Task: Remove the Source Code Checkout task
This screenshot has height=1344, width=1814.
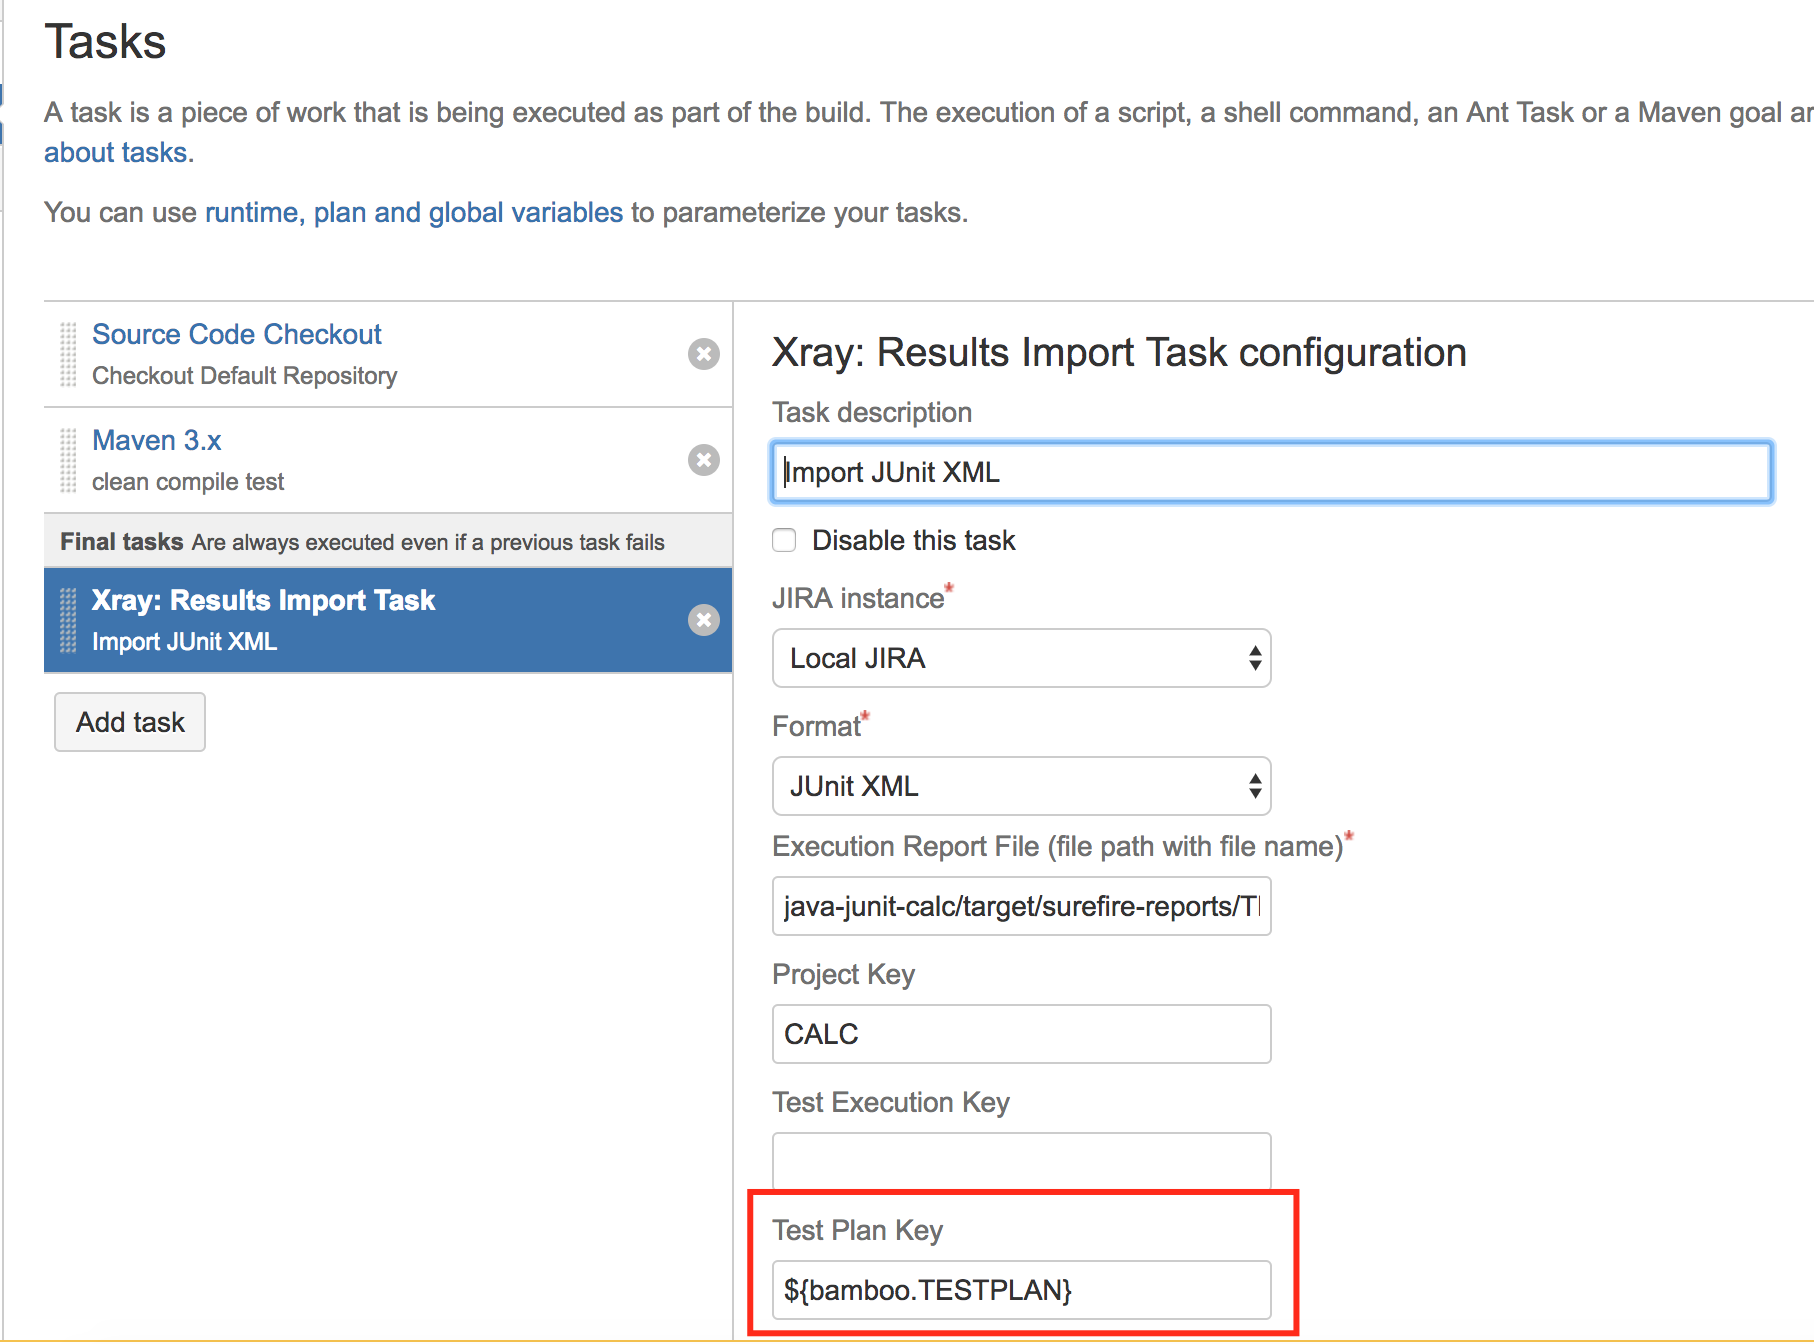Action: tap(704, 354)
